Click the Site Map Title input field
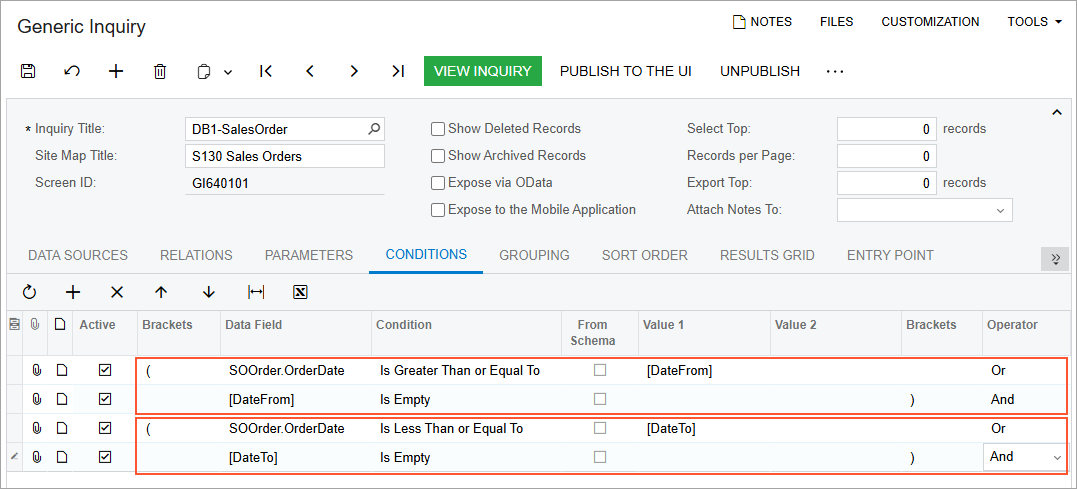 tap(286, 156)
